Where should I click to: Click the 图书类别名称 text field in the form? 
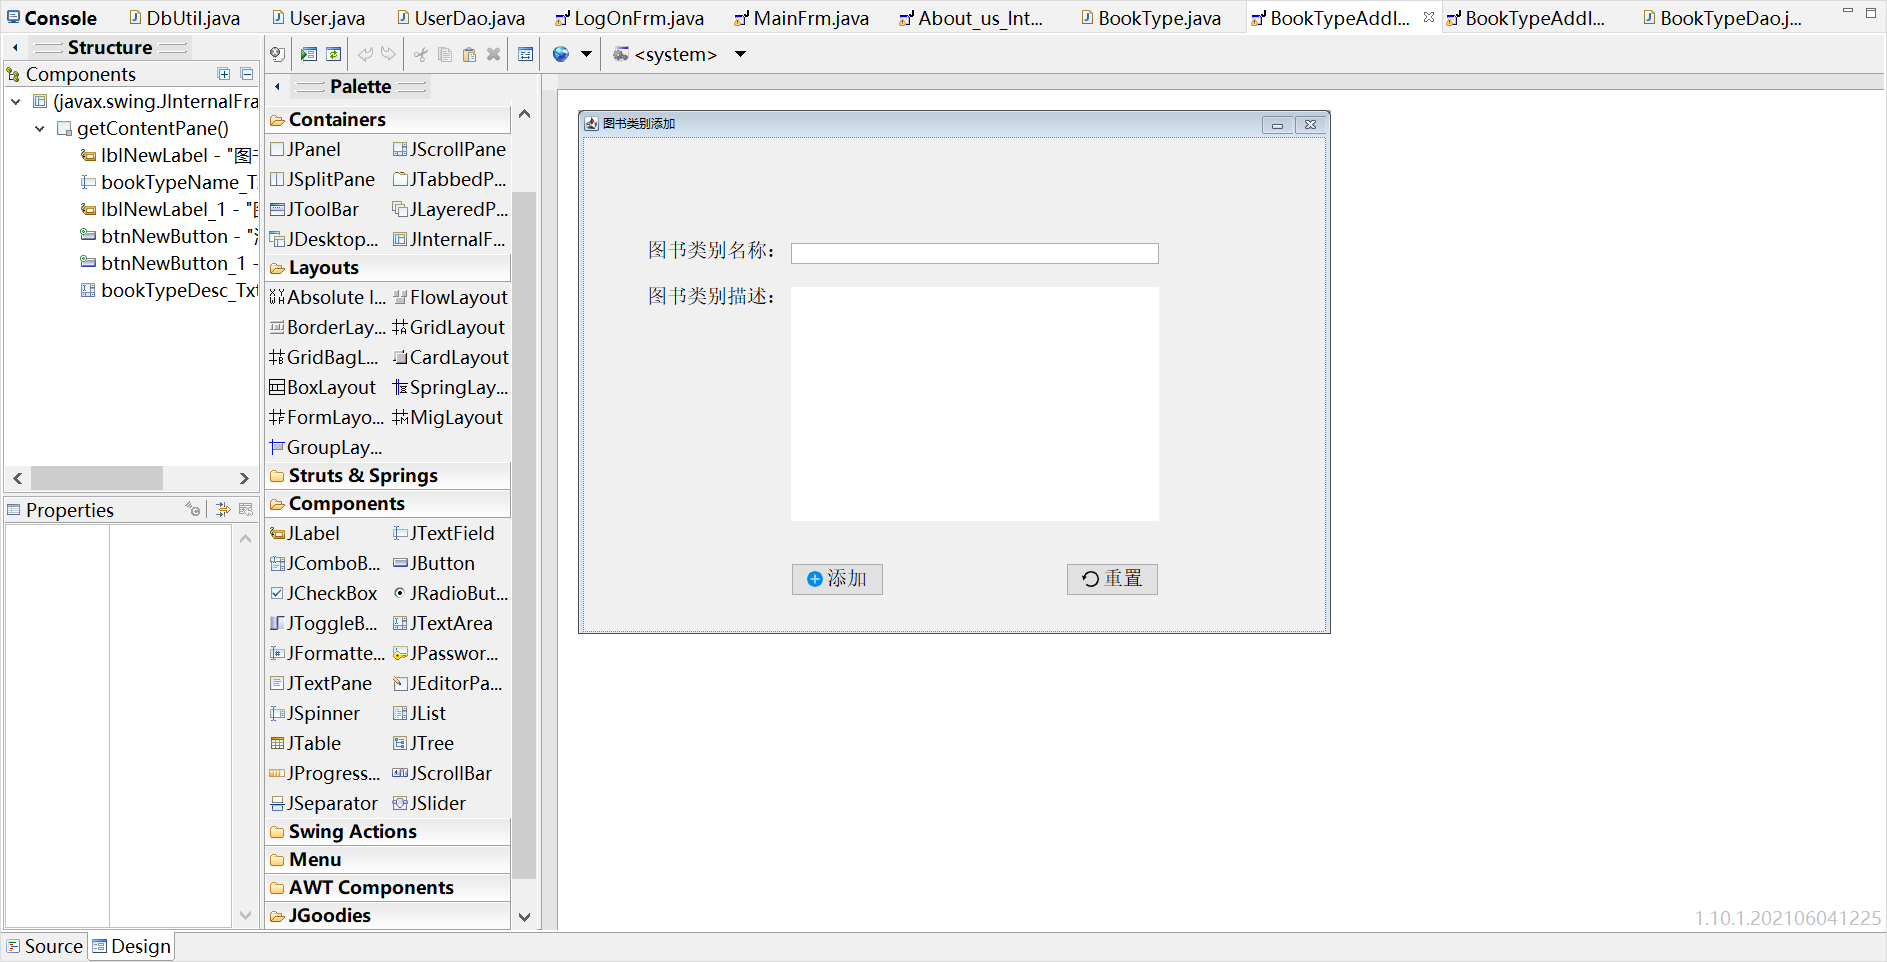974,253
